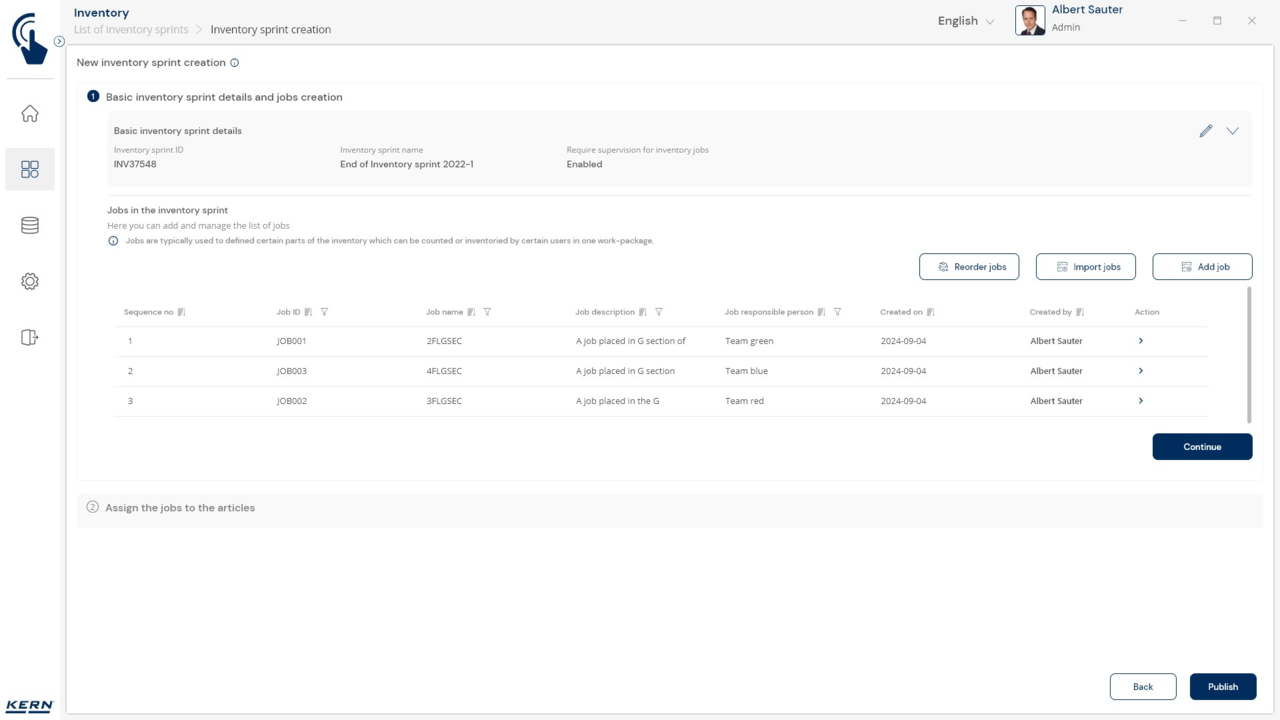The height and width of the screenshot is (720, 1280).
Task: Go to List of inventory sprints breadcrumb
Action: click(x=131, y=30)
